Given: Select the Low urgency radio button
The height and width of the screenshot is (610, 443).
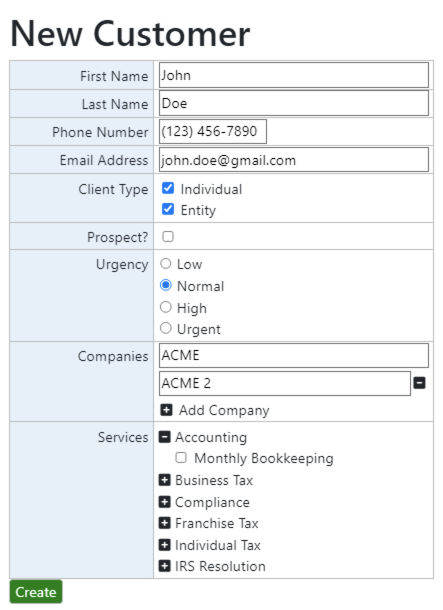Looking at the screenshot, I should (166, 264).
